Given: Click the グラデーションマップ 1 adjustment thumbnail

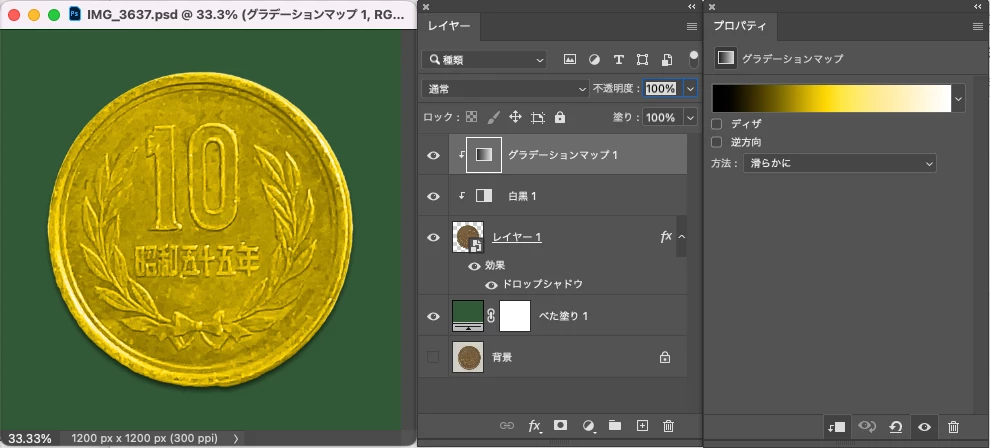Looking at the screenshot, I should pos(484,155).
